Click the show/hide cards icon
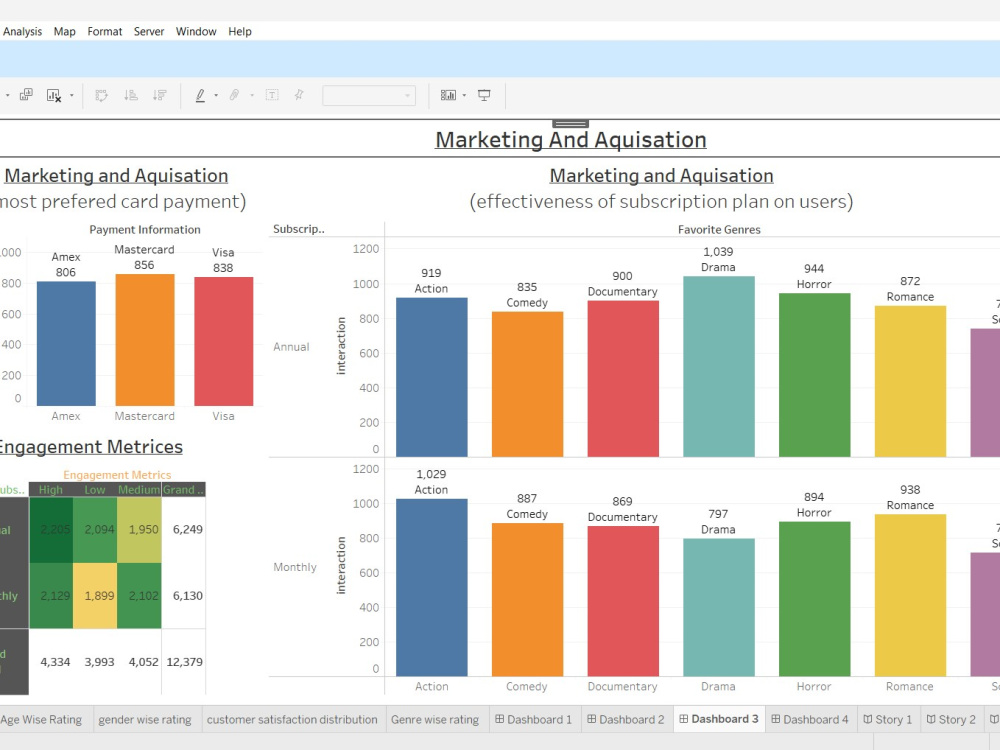The width and height of the screenshot is (1000, 750). click(x=448, y=94)
